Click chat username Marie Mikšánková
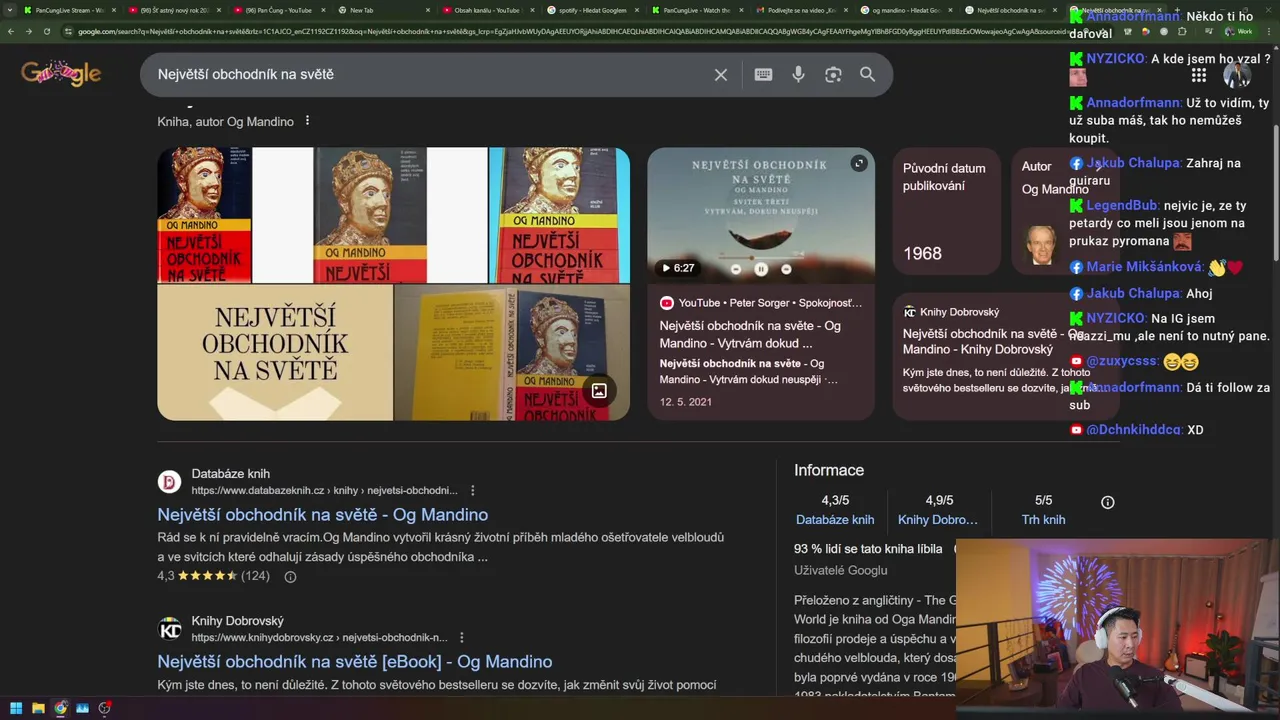This screenshot has height=720, width=1280. point(1144,267)
